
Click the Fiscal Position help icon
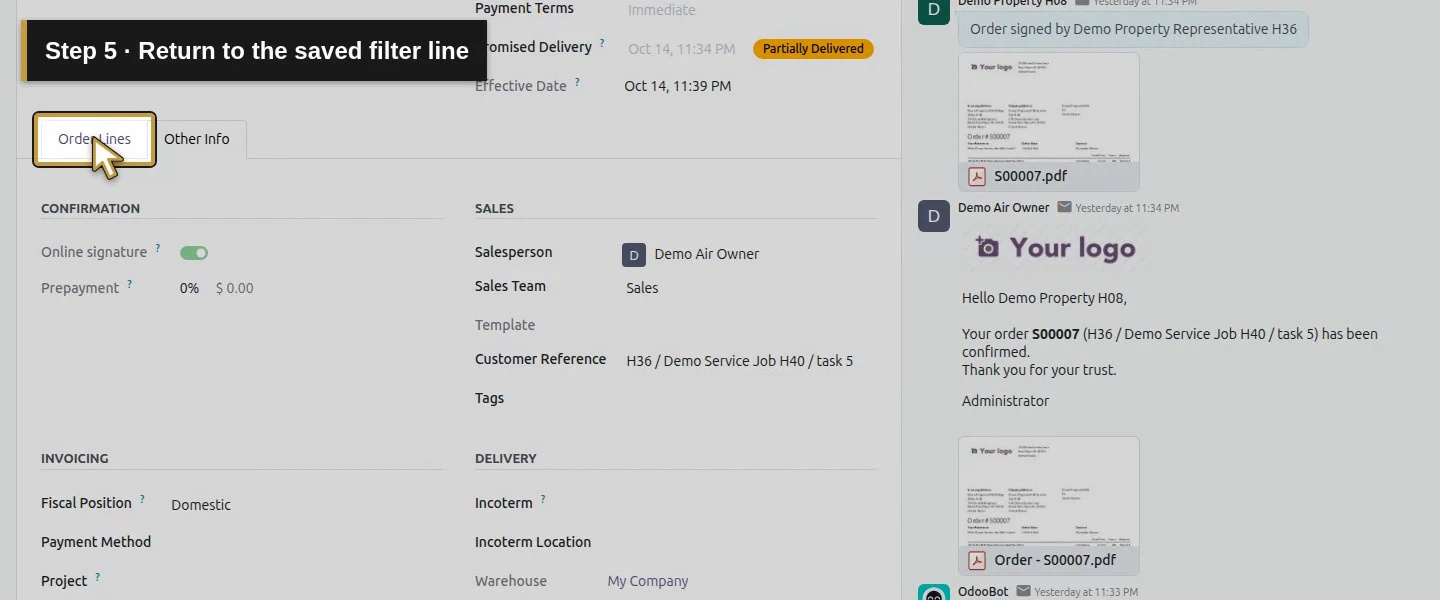(x=142, y=499)
